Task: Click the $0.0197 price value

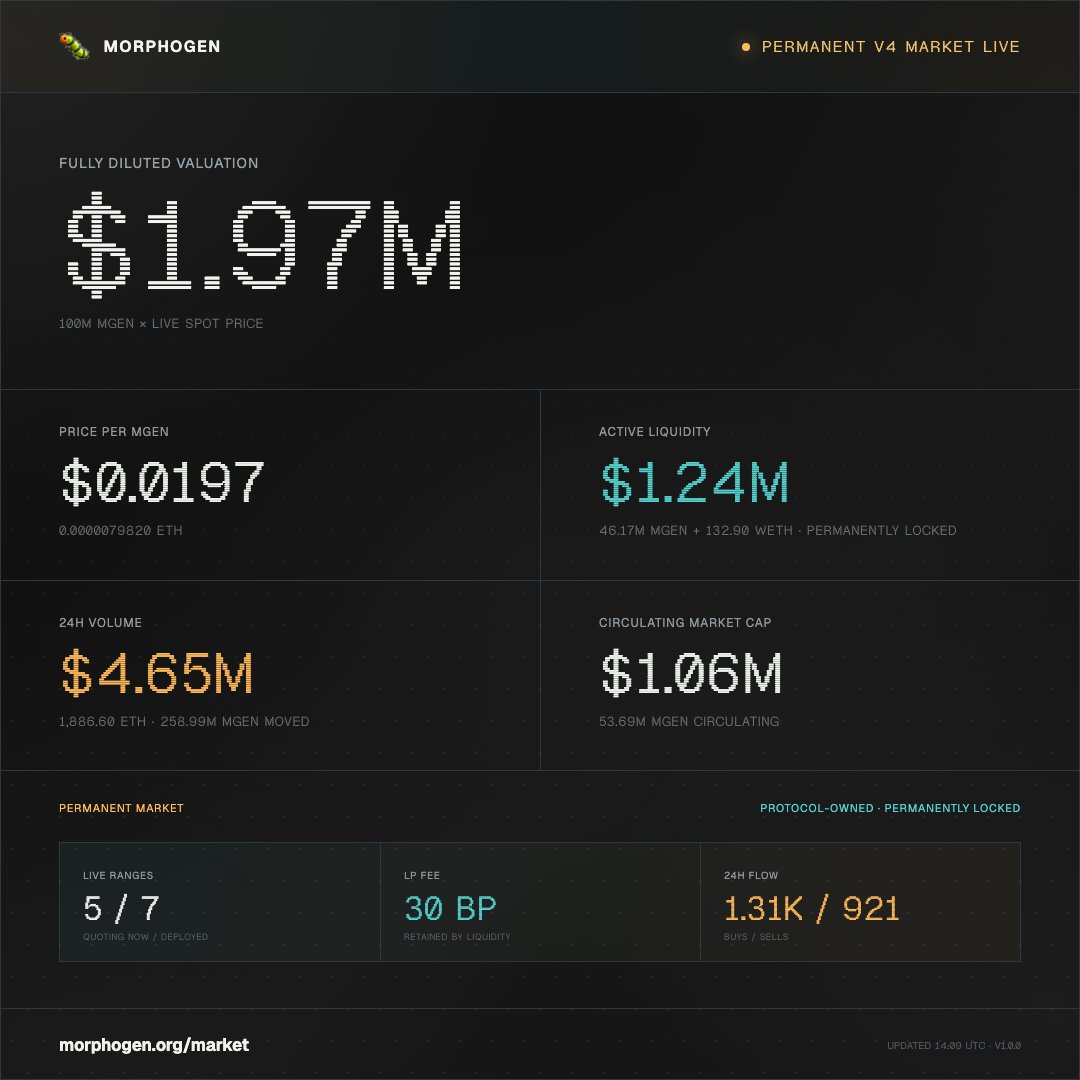Action: tap(163, 481)
